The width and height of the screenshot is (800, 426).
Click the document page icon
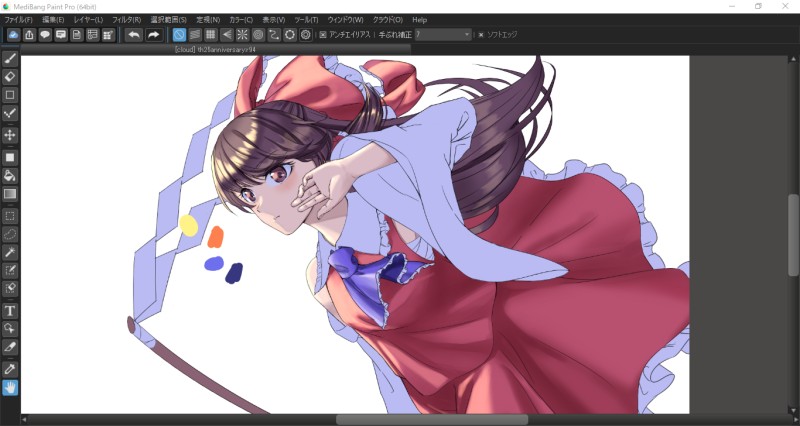point(77,35)
